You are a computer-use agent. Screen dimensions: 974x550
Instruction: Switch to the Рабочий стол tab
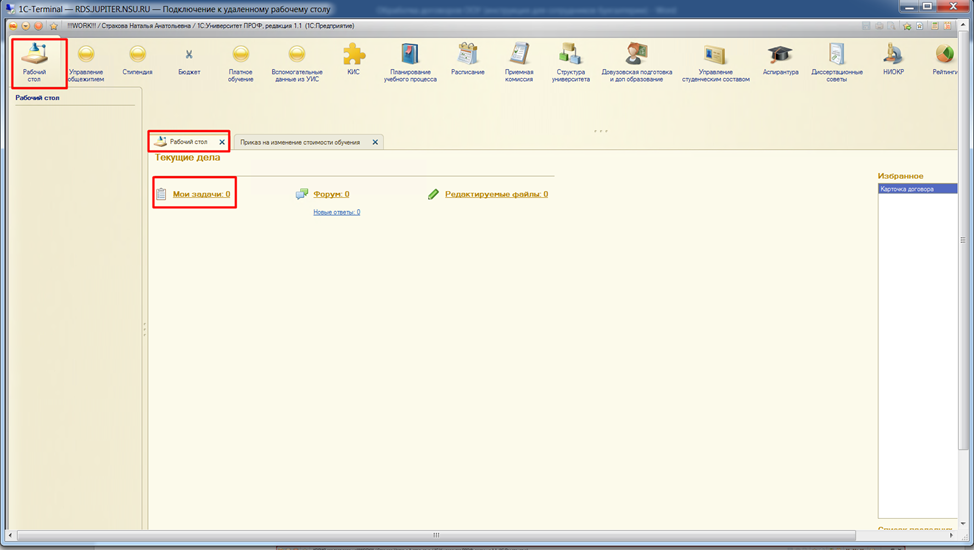point(188,142)
